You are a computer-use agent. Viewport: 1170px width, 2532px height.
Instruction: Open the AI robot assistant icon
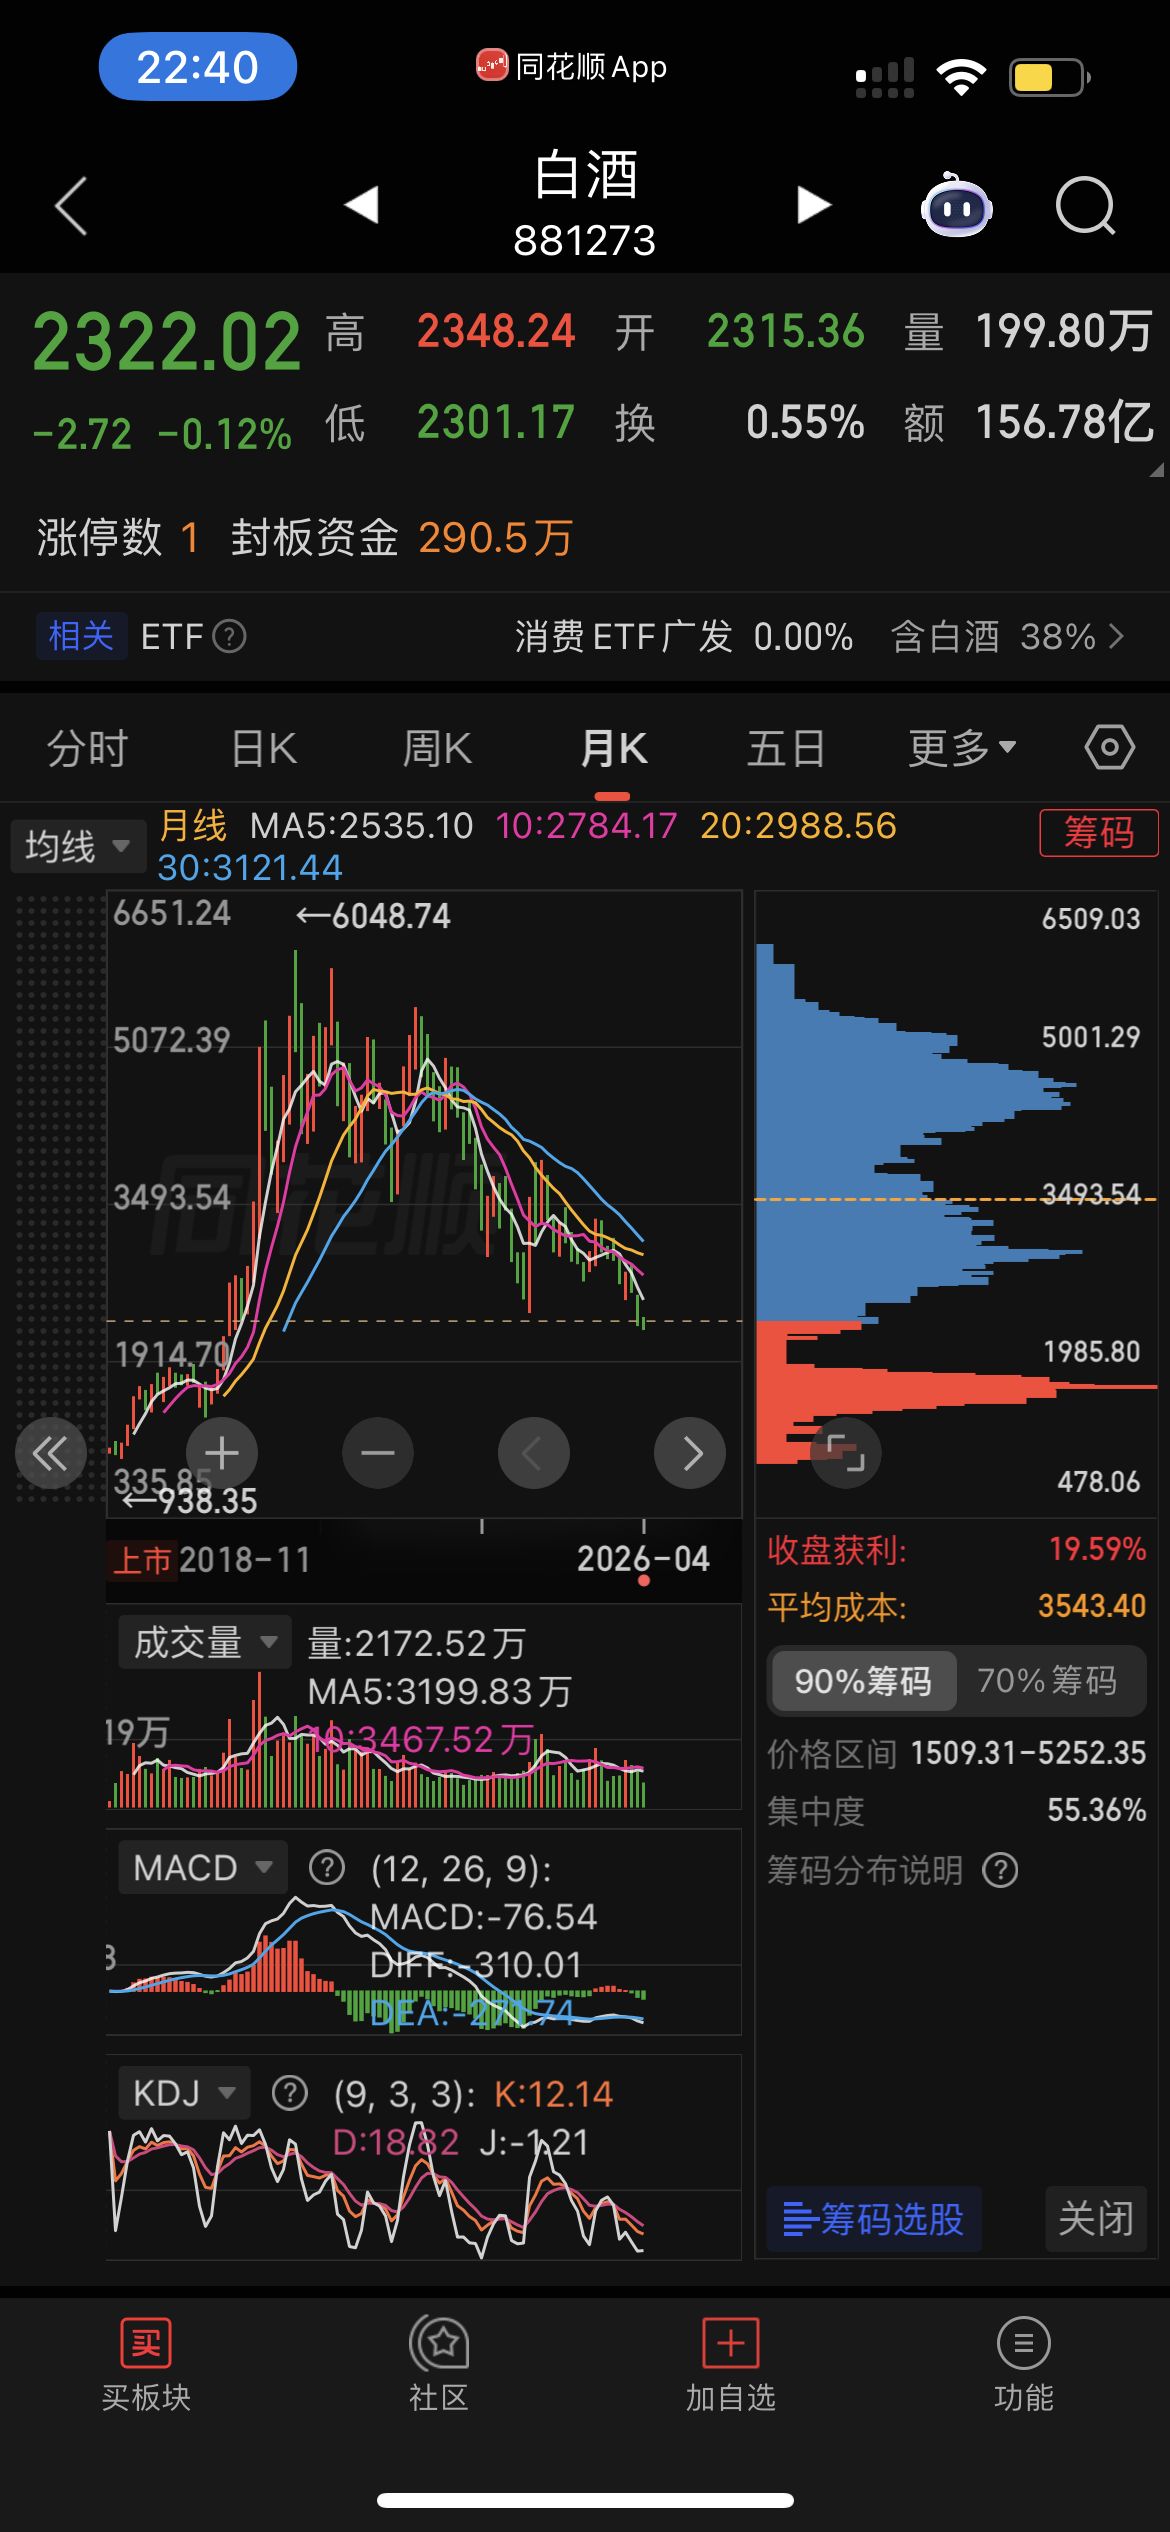[x=956, y=207]
